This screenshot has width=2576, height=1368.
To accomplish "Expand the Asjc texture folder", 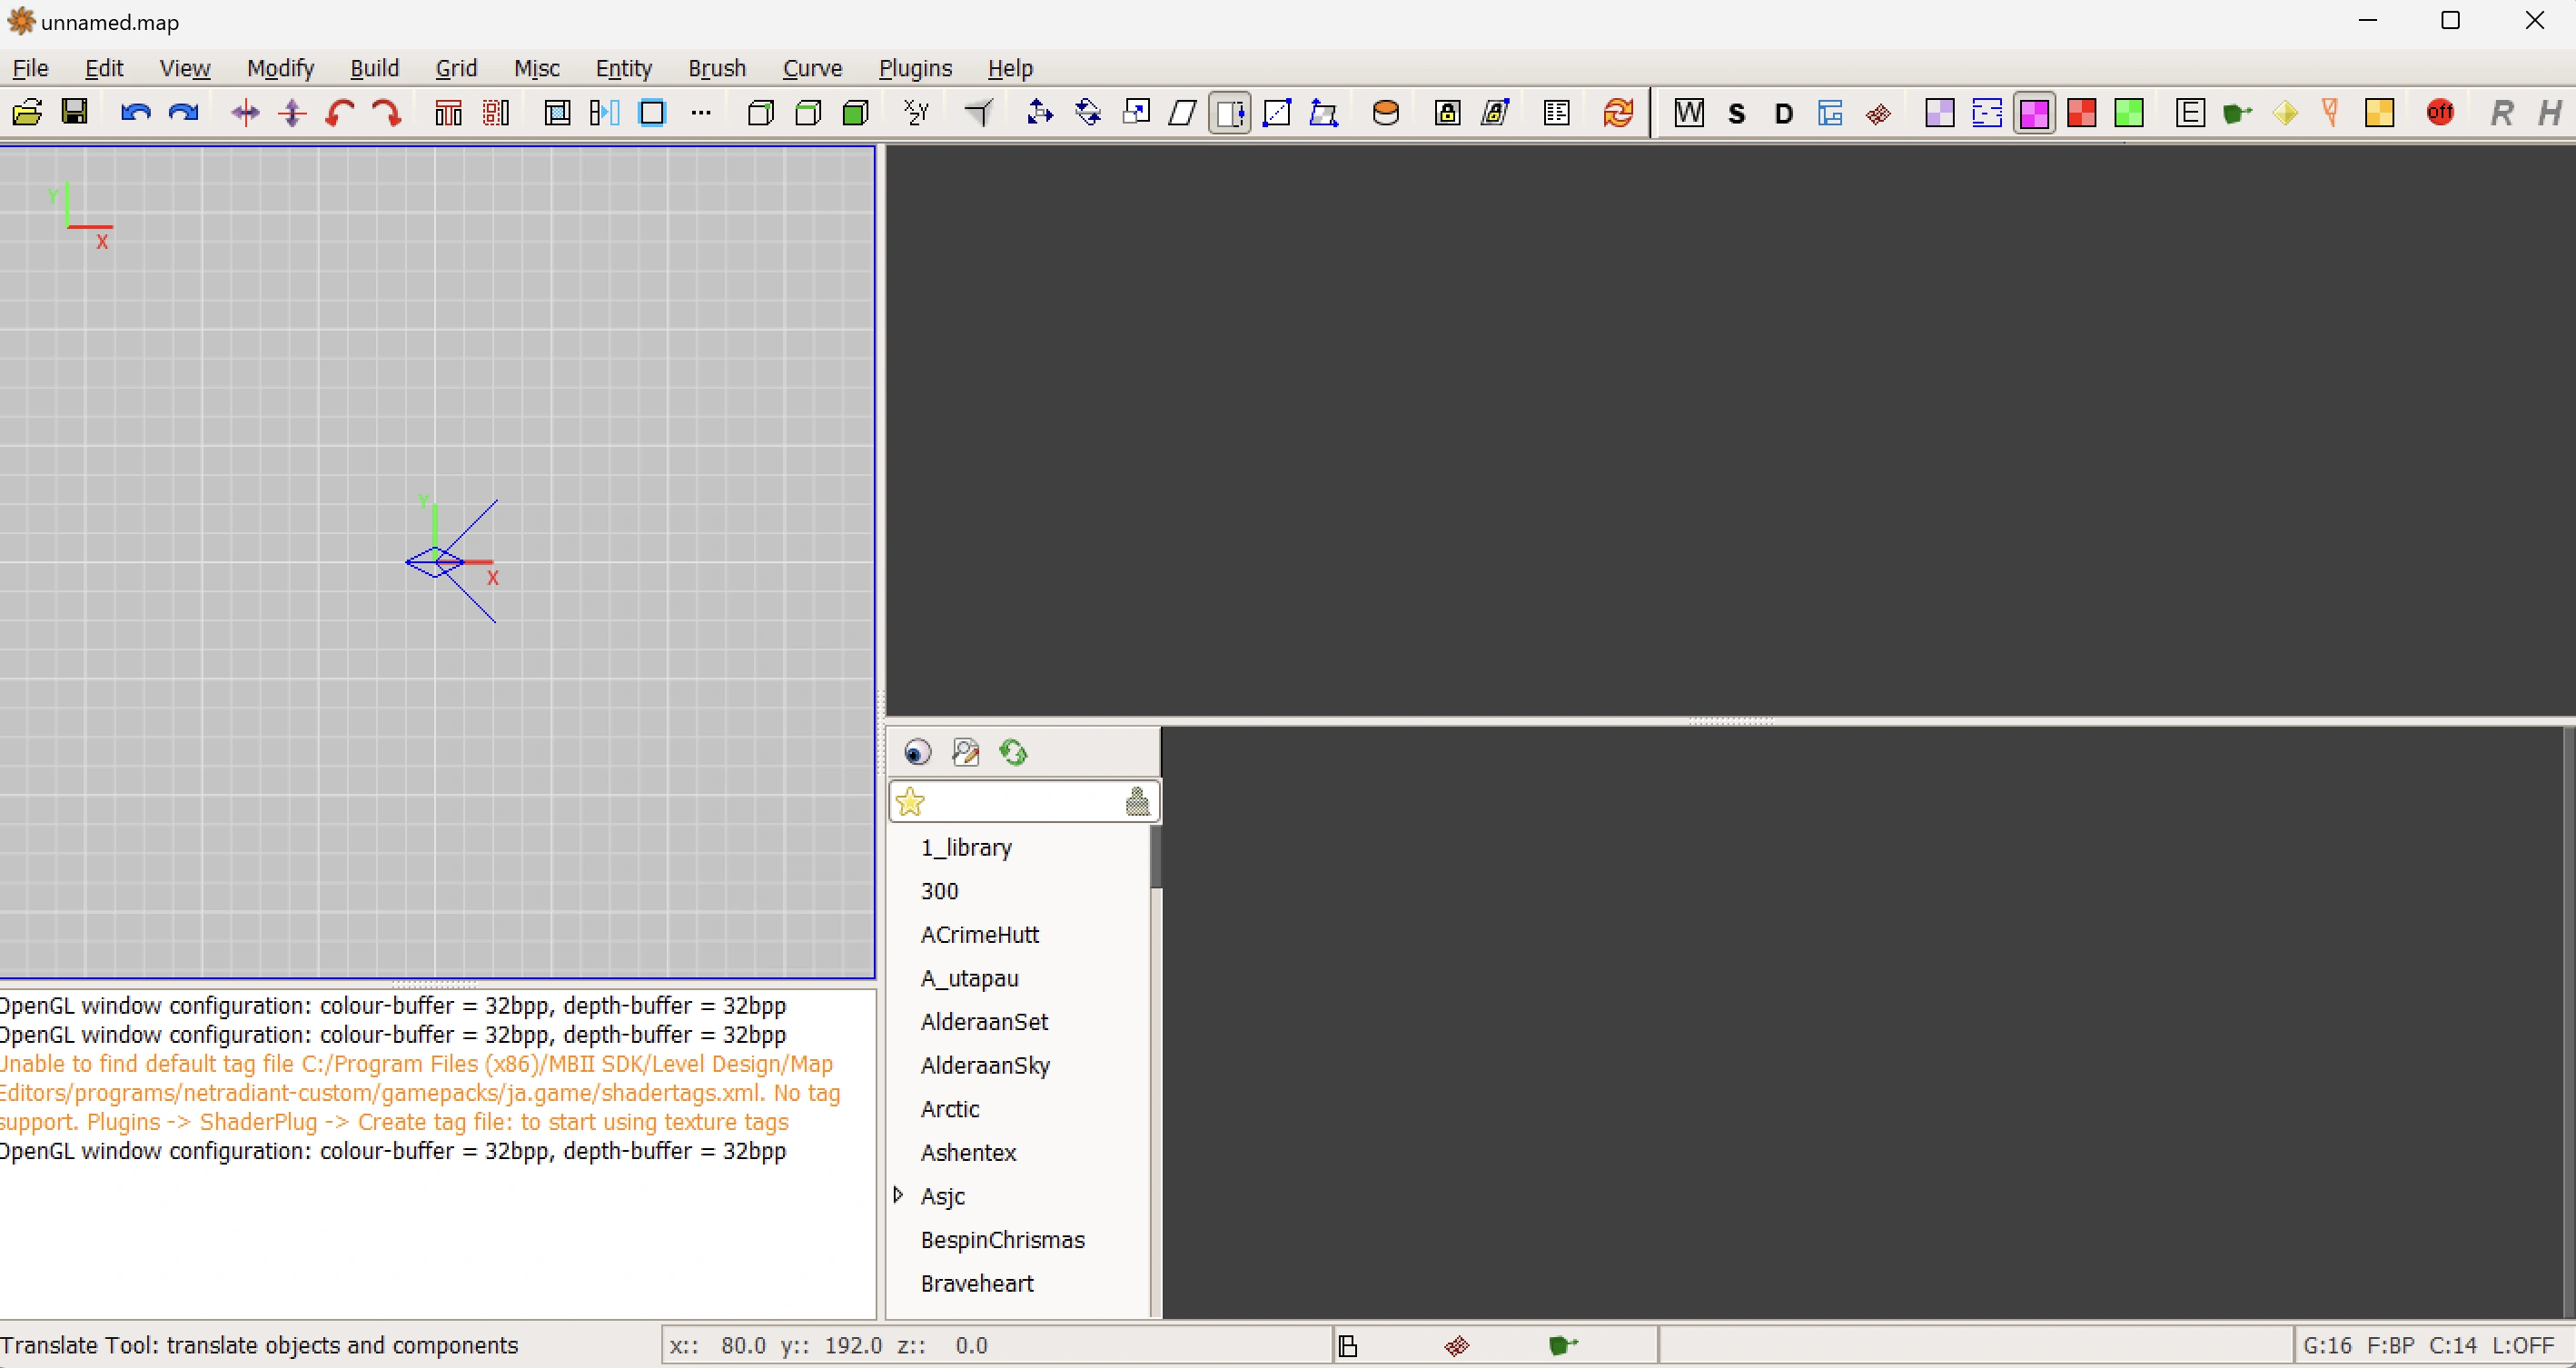I will pyautogui.click(x=898, y=1195).
